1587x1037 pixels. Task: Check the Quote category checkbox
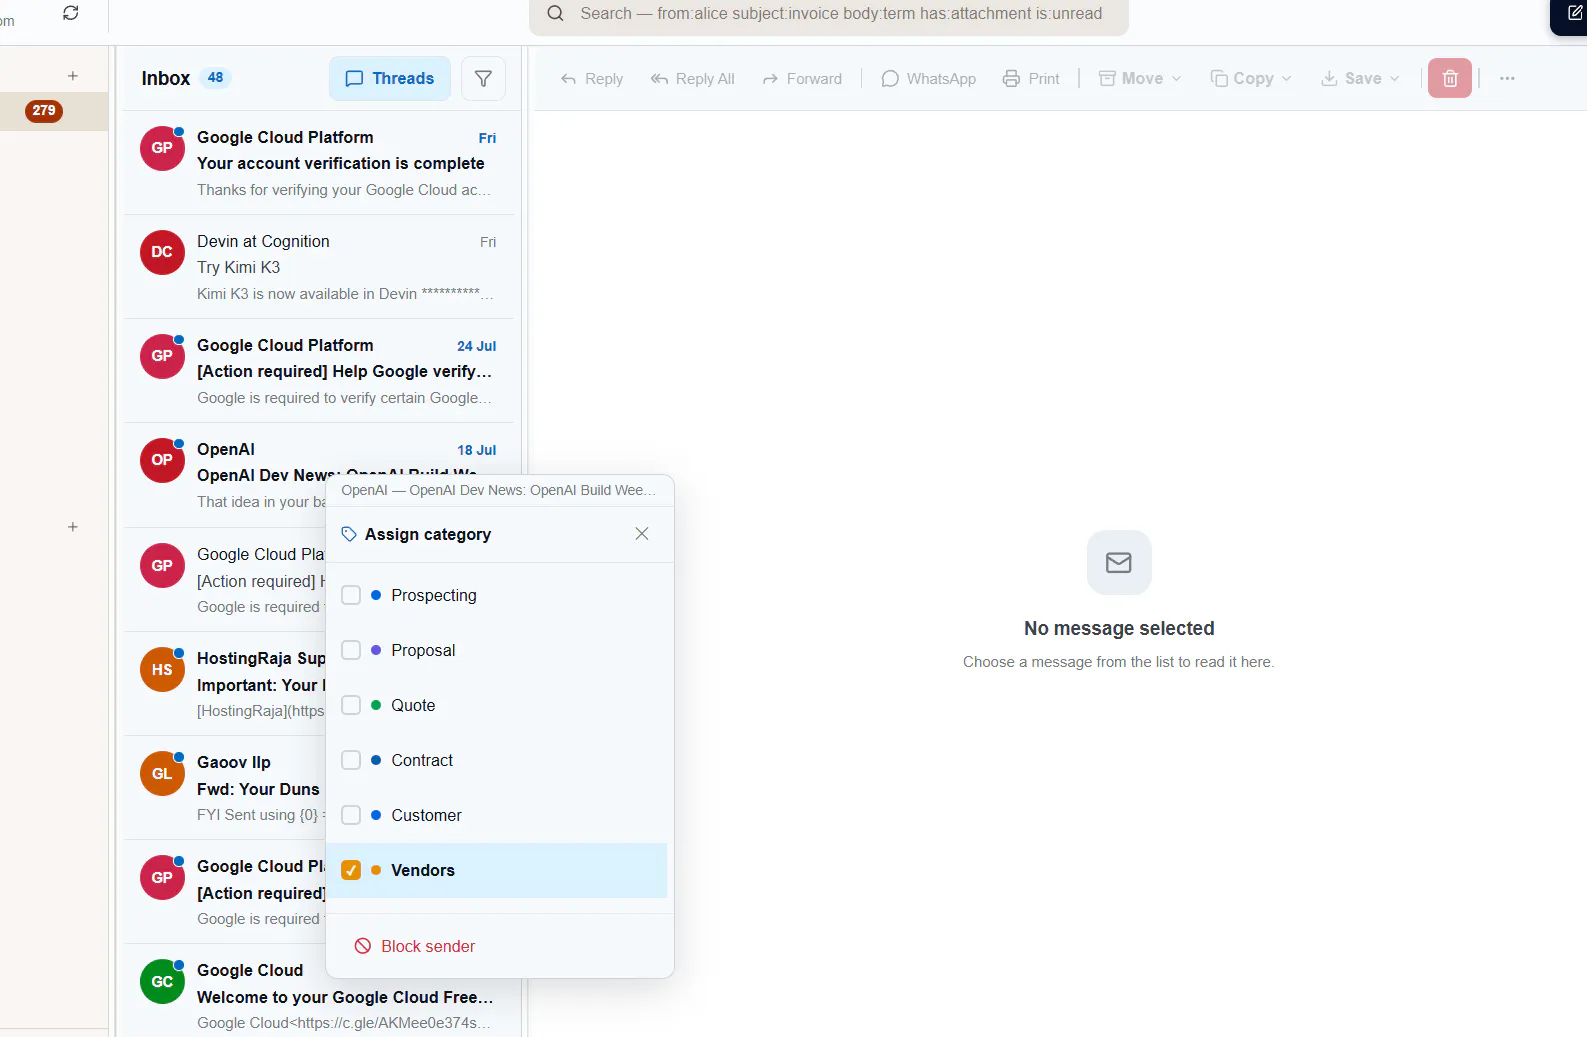(x=351, y=705)
